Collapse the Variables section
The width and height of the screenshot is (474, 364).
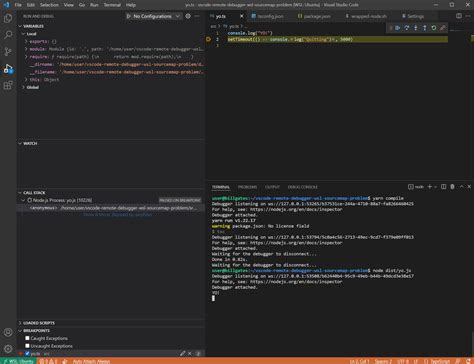tap(20, 26)
